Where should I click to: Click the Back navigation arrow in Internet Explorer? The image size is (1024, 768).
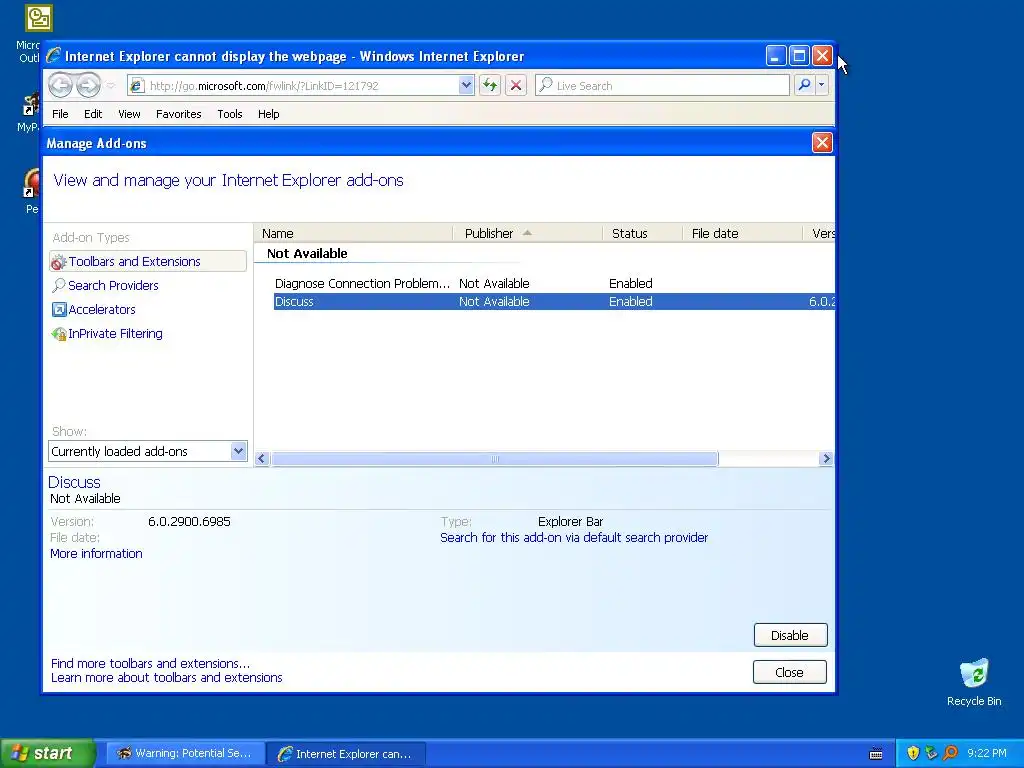60,85
